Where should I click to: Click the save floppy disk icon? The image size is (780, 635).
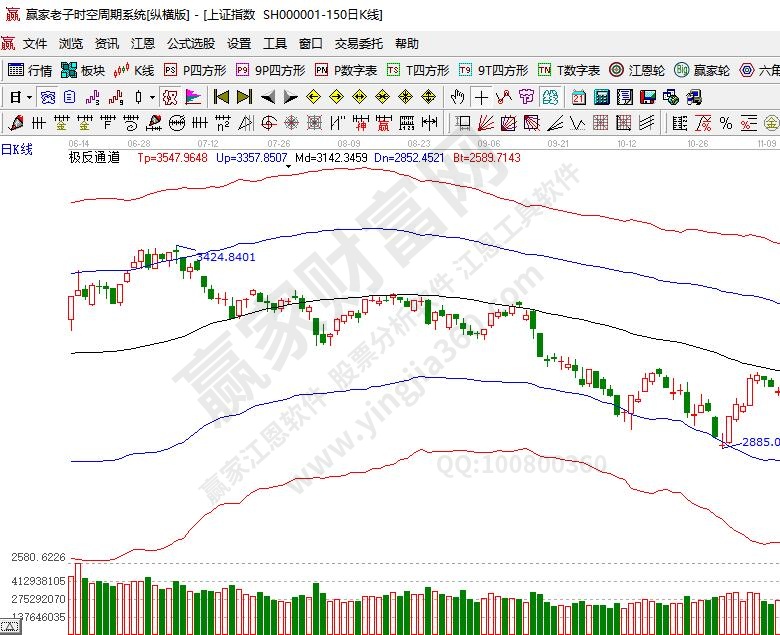(x=648, y=97)
